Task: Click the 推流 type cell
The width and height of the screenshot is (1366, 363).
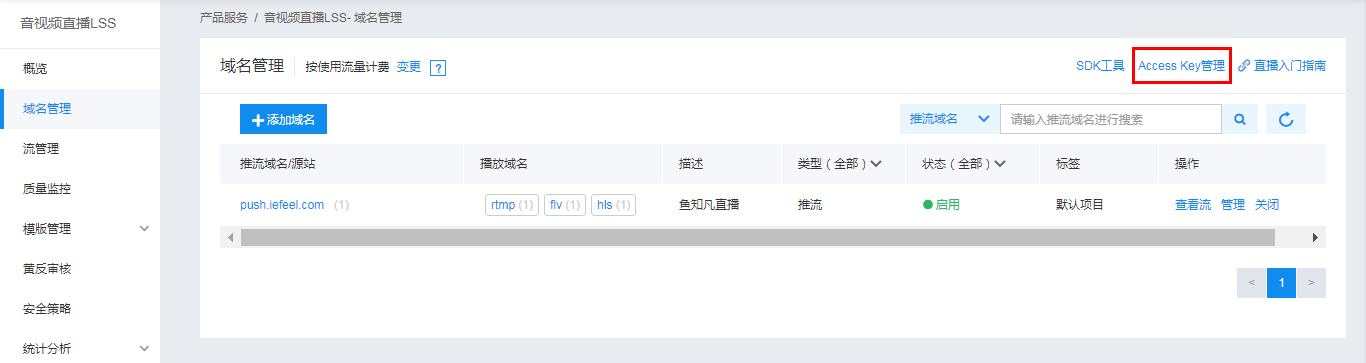Action: coord(809,205)
